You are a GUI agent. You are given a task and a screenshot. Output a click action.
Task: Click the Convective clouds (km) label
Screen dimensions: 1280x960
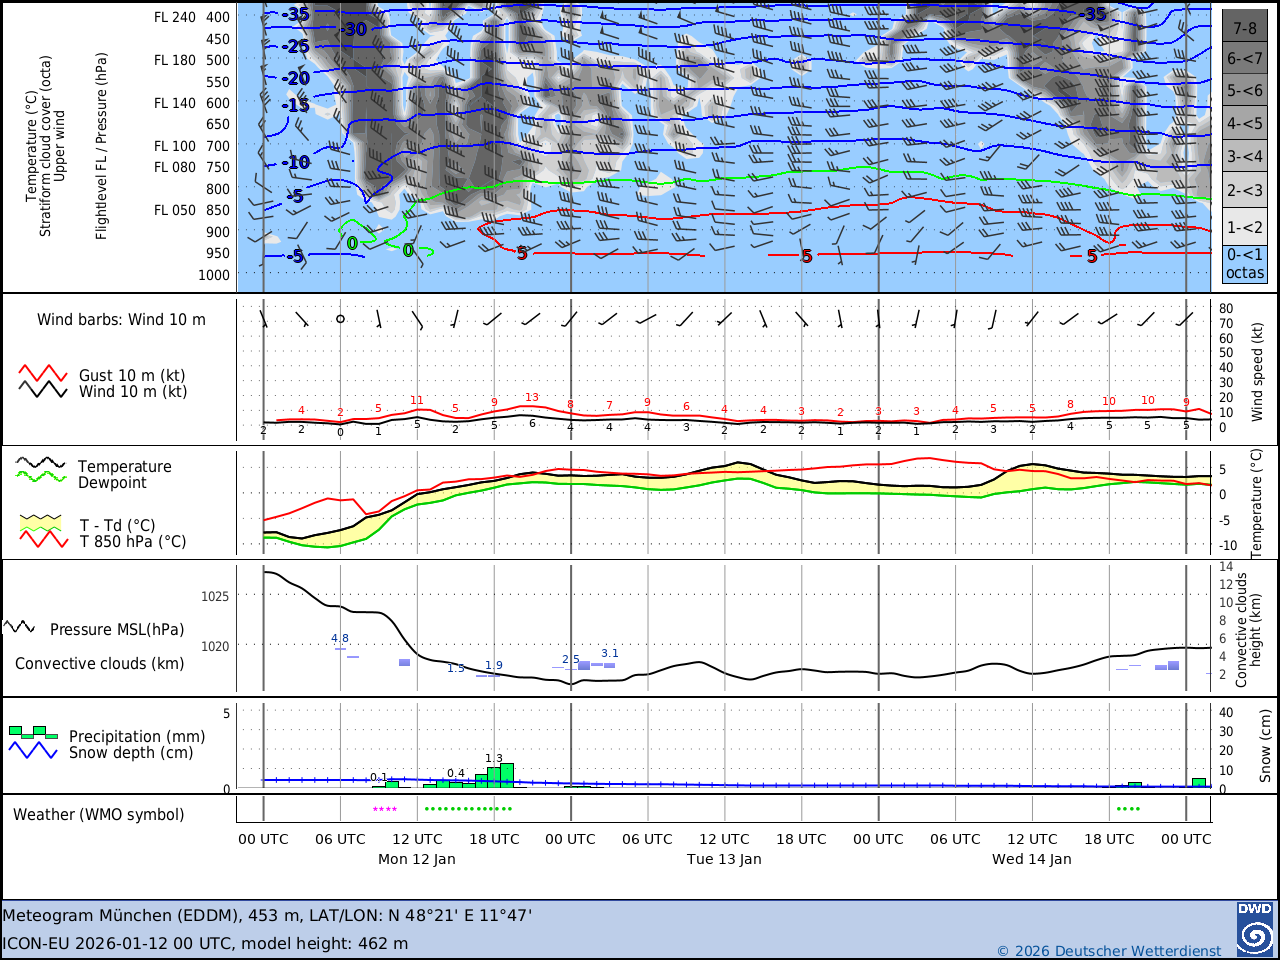(100, 664)
